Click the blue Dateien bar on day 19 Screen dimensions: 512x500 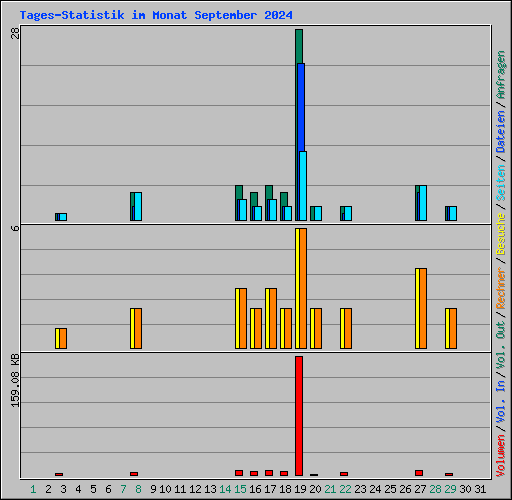coord(301,107)
